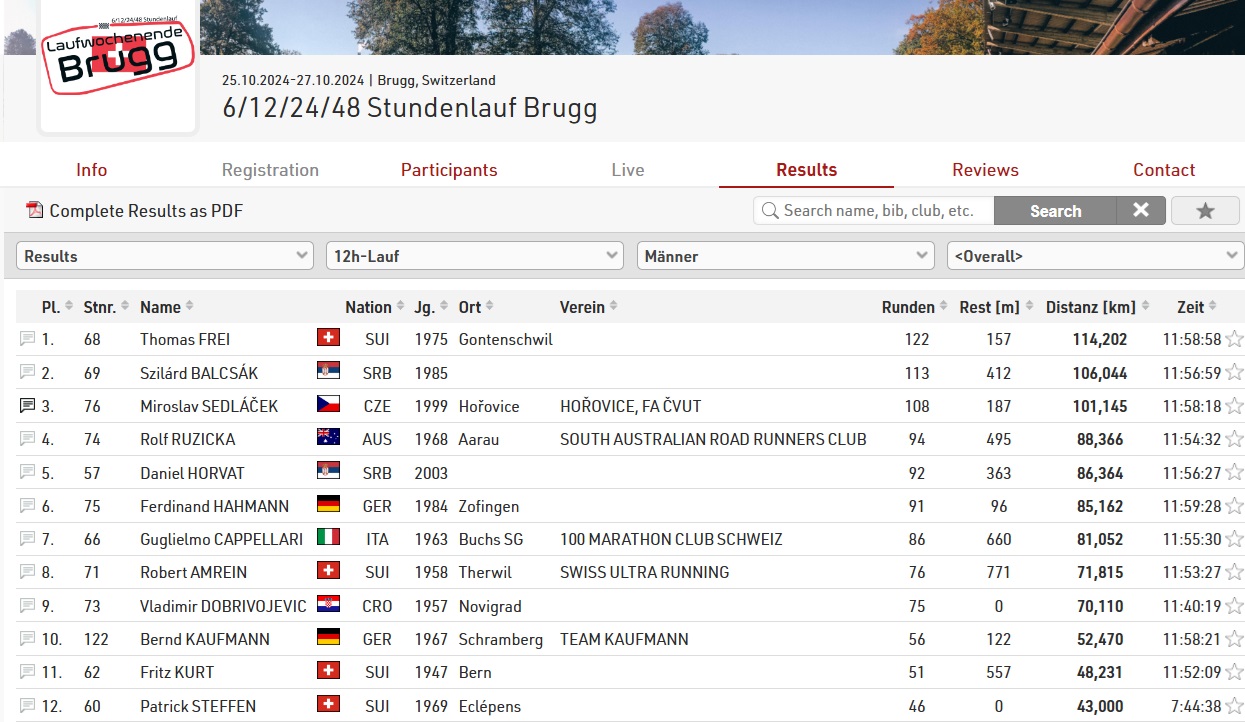Sort by the Zeit column header
Image resolution: width=1245 pixels, height=722 pixels.
[x=1196, y=307]
